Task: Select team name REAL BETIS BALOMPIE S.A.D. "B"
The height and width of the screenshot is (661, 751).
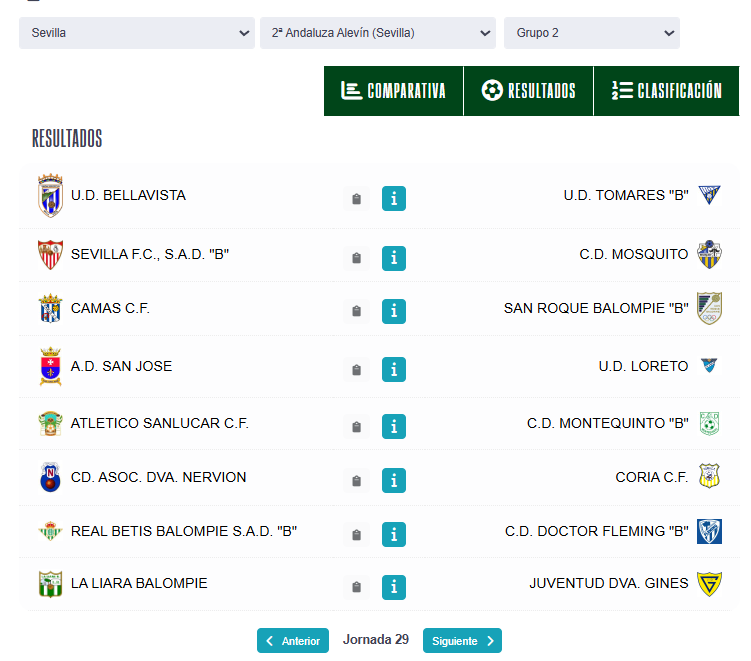Action: click(x=184, y=531)
